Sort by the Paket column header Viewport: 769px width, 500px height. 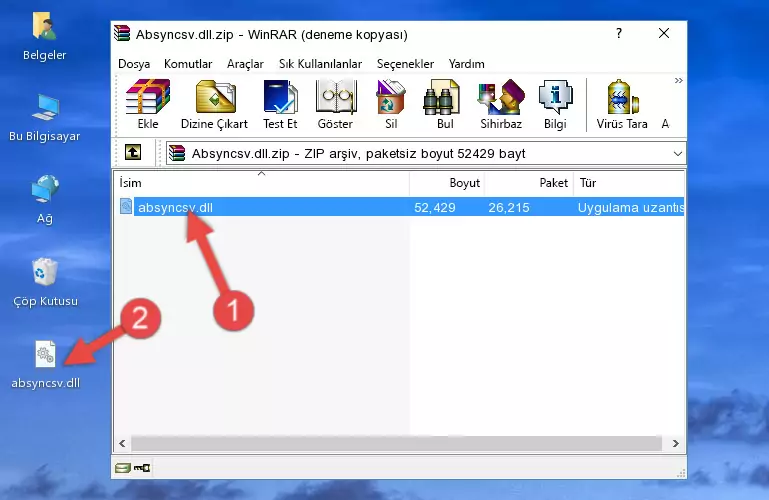pyautogui.click(x=529, y=183)
